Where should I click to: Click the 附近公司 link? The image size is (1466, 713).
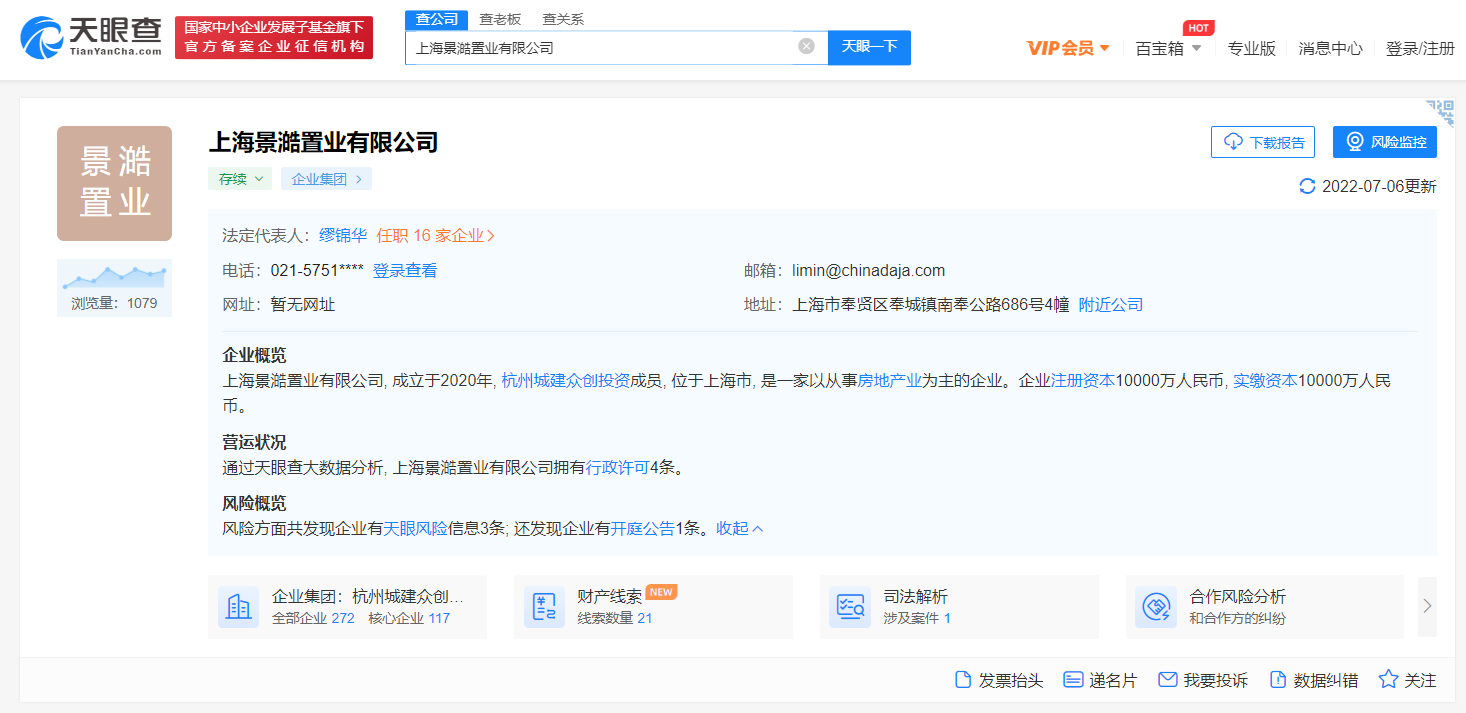(x=1110, y=305)
